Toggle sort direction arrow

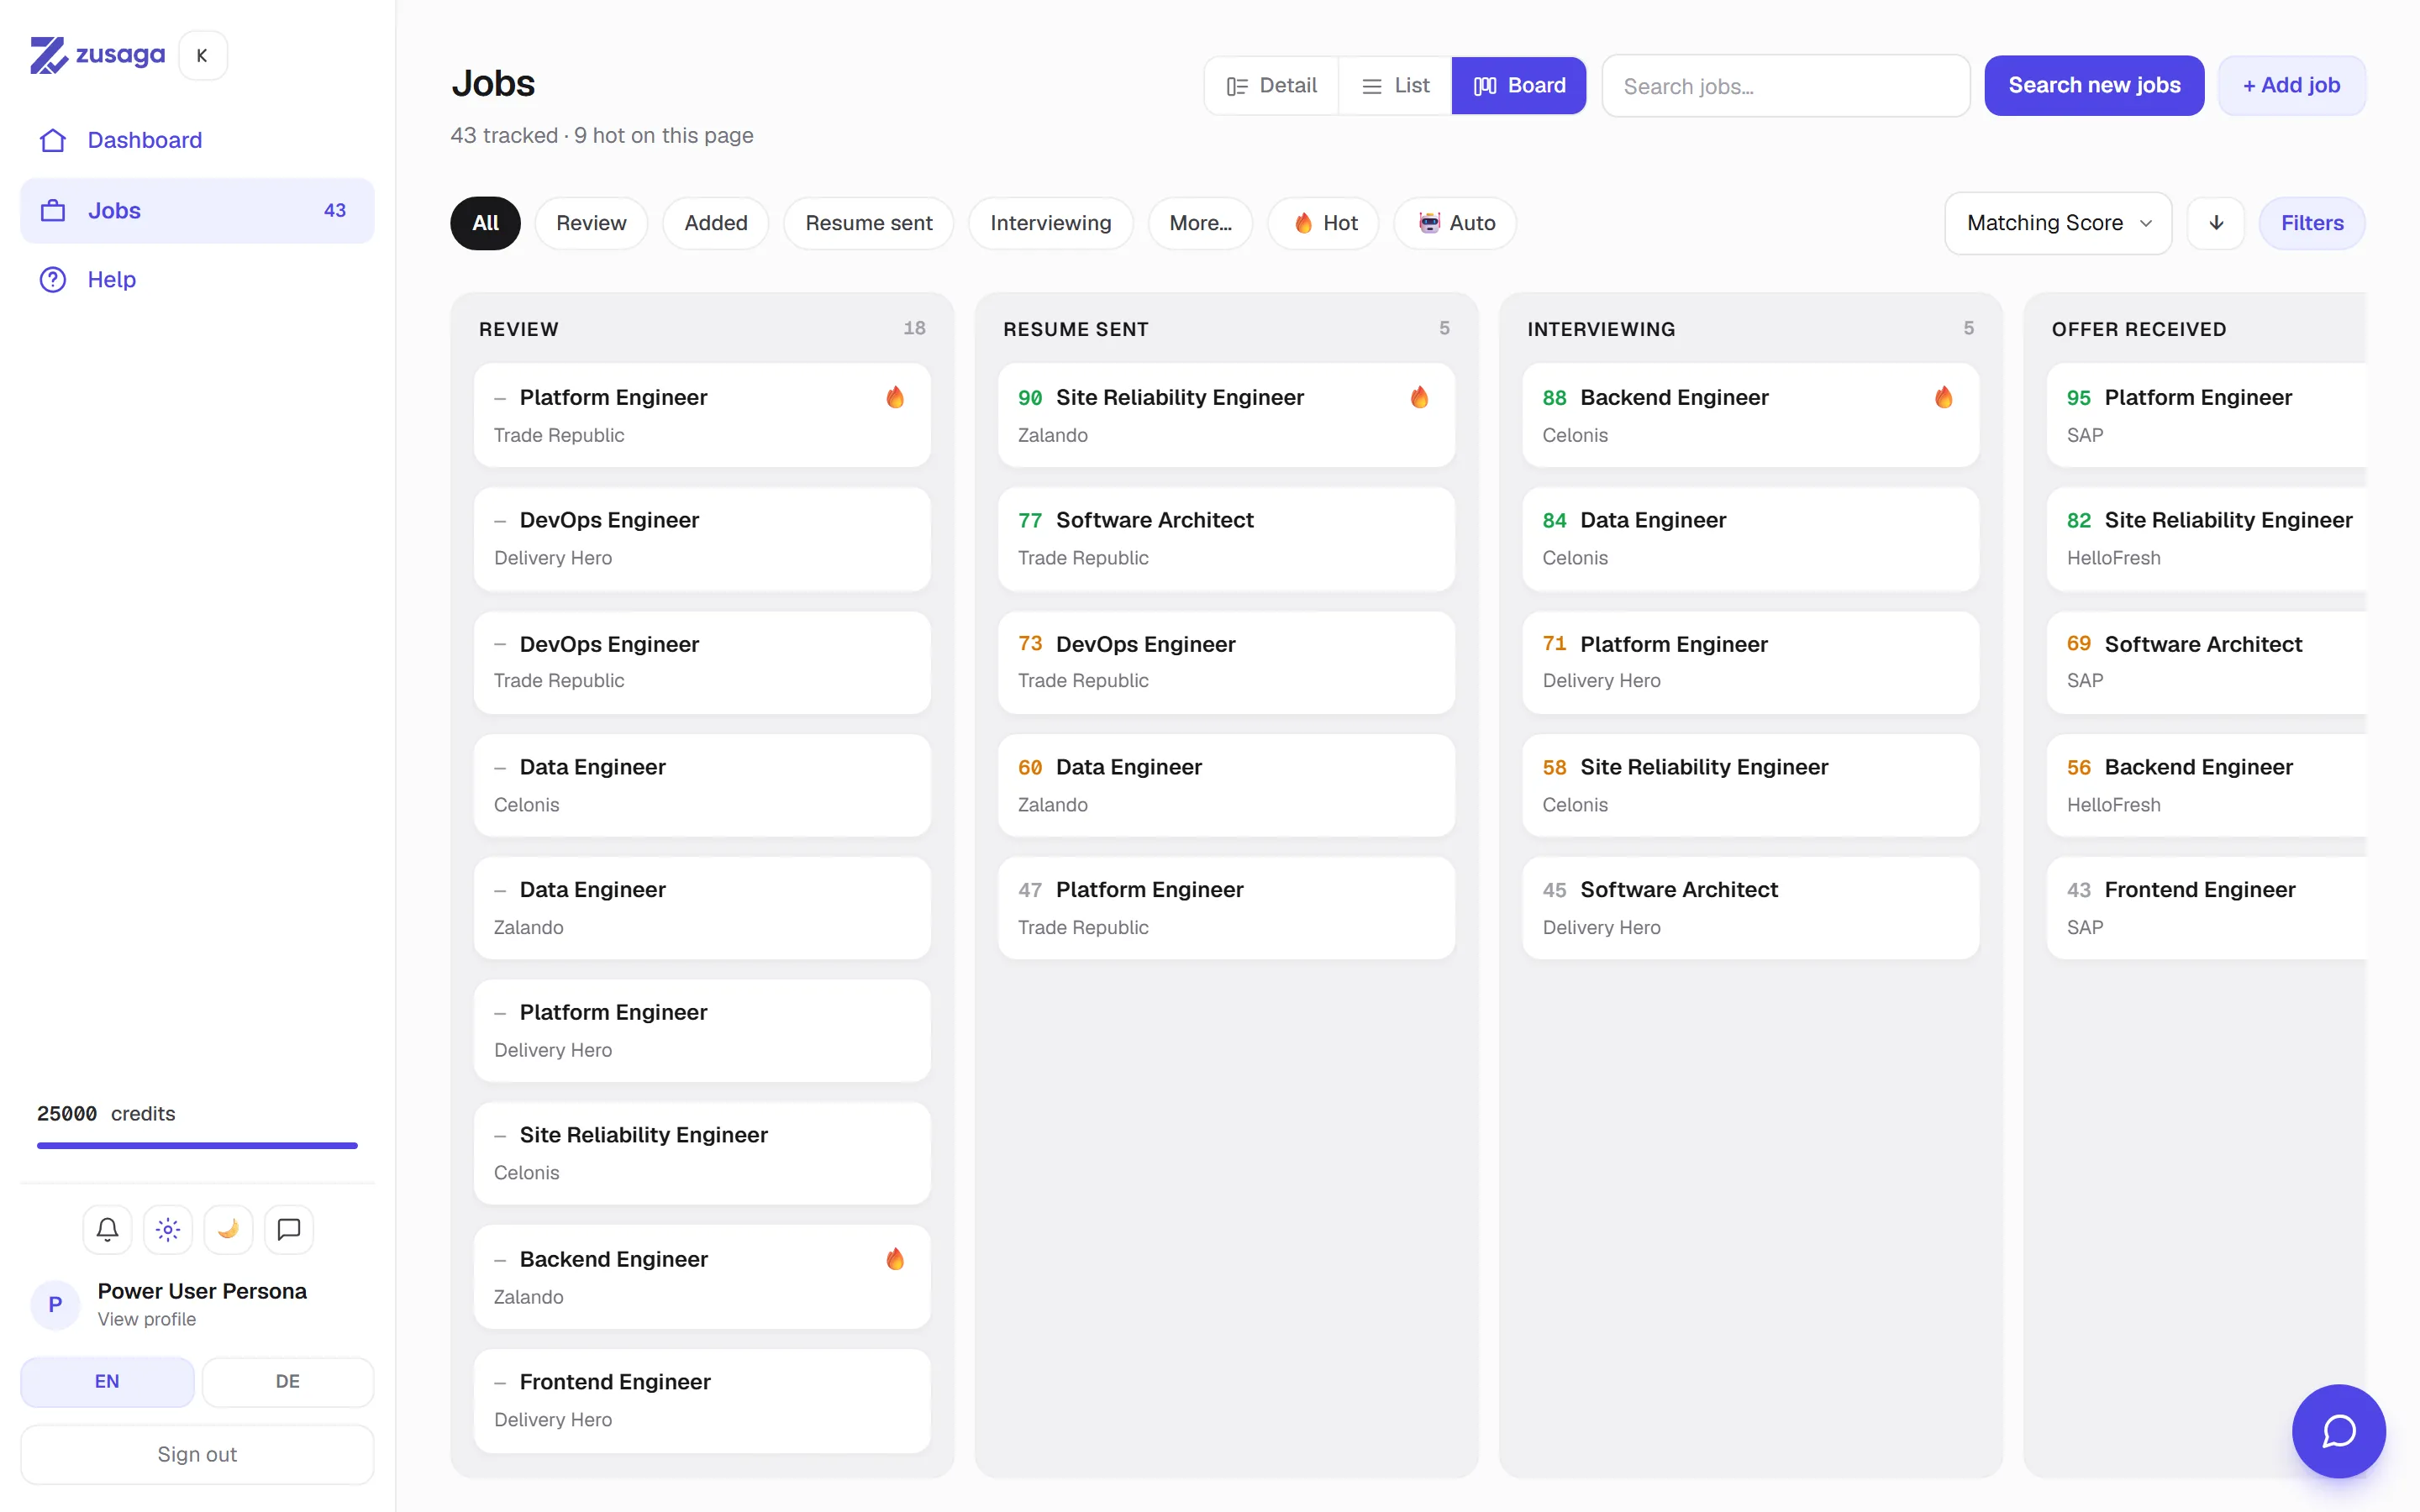[2216, 223]
